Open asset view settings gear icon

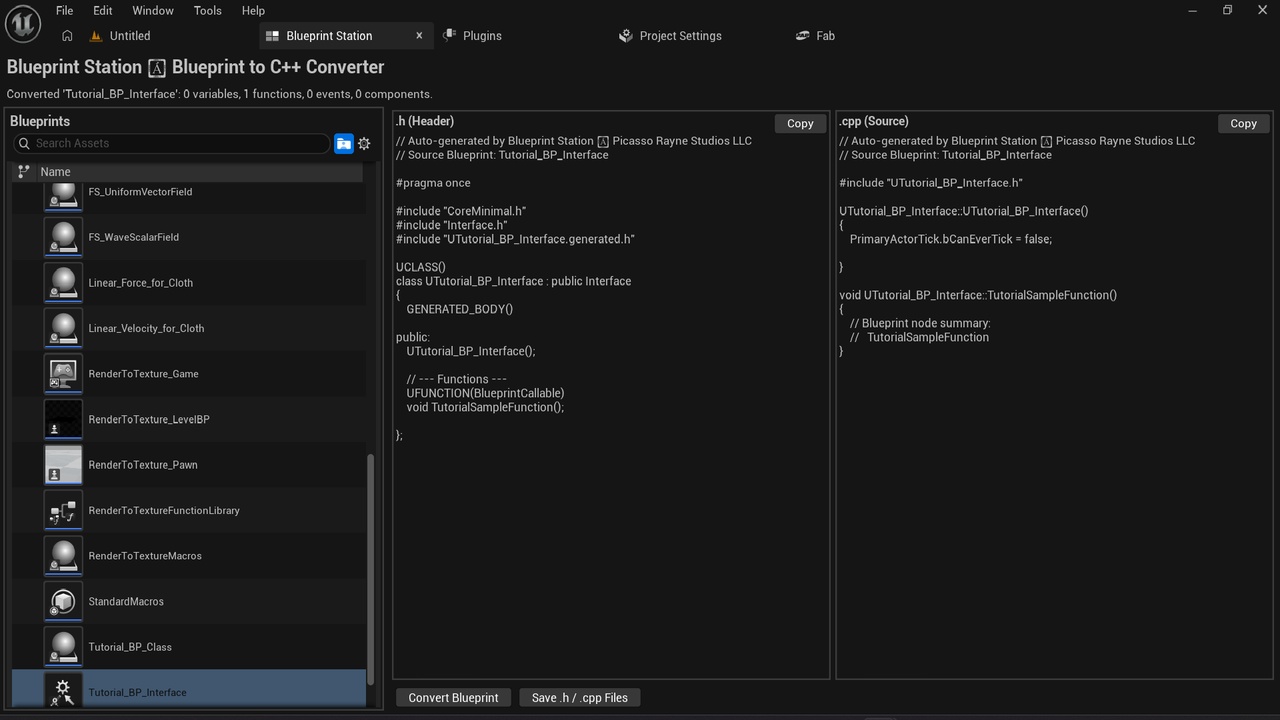tap(364, 144)
